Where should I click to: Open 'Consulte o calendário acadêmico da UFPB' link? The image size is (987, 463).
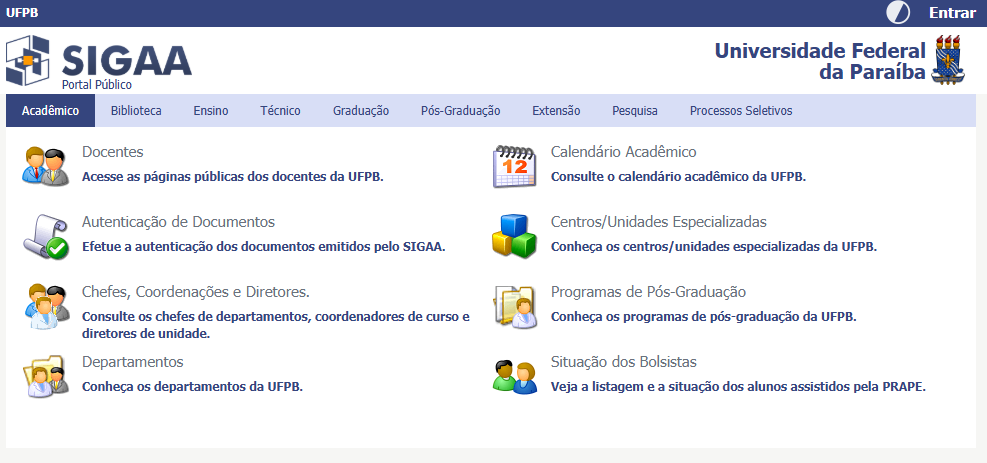(678, 176)
